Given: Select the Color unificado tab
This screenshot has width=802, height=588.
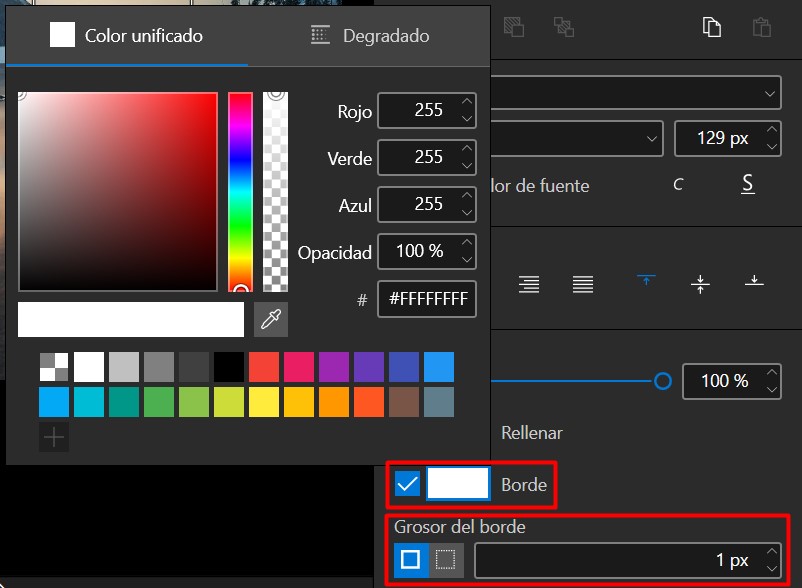Looking at the screenshot, I should coord(126,36).
